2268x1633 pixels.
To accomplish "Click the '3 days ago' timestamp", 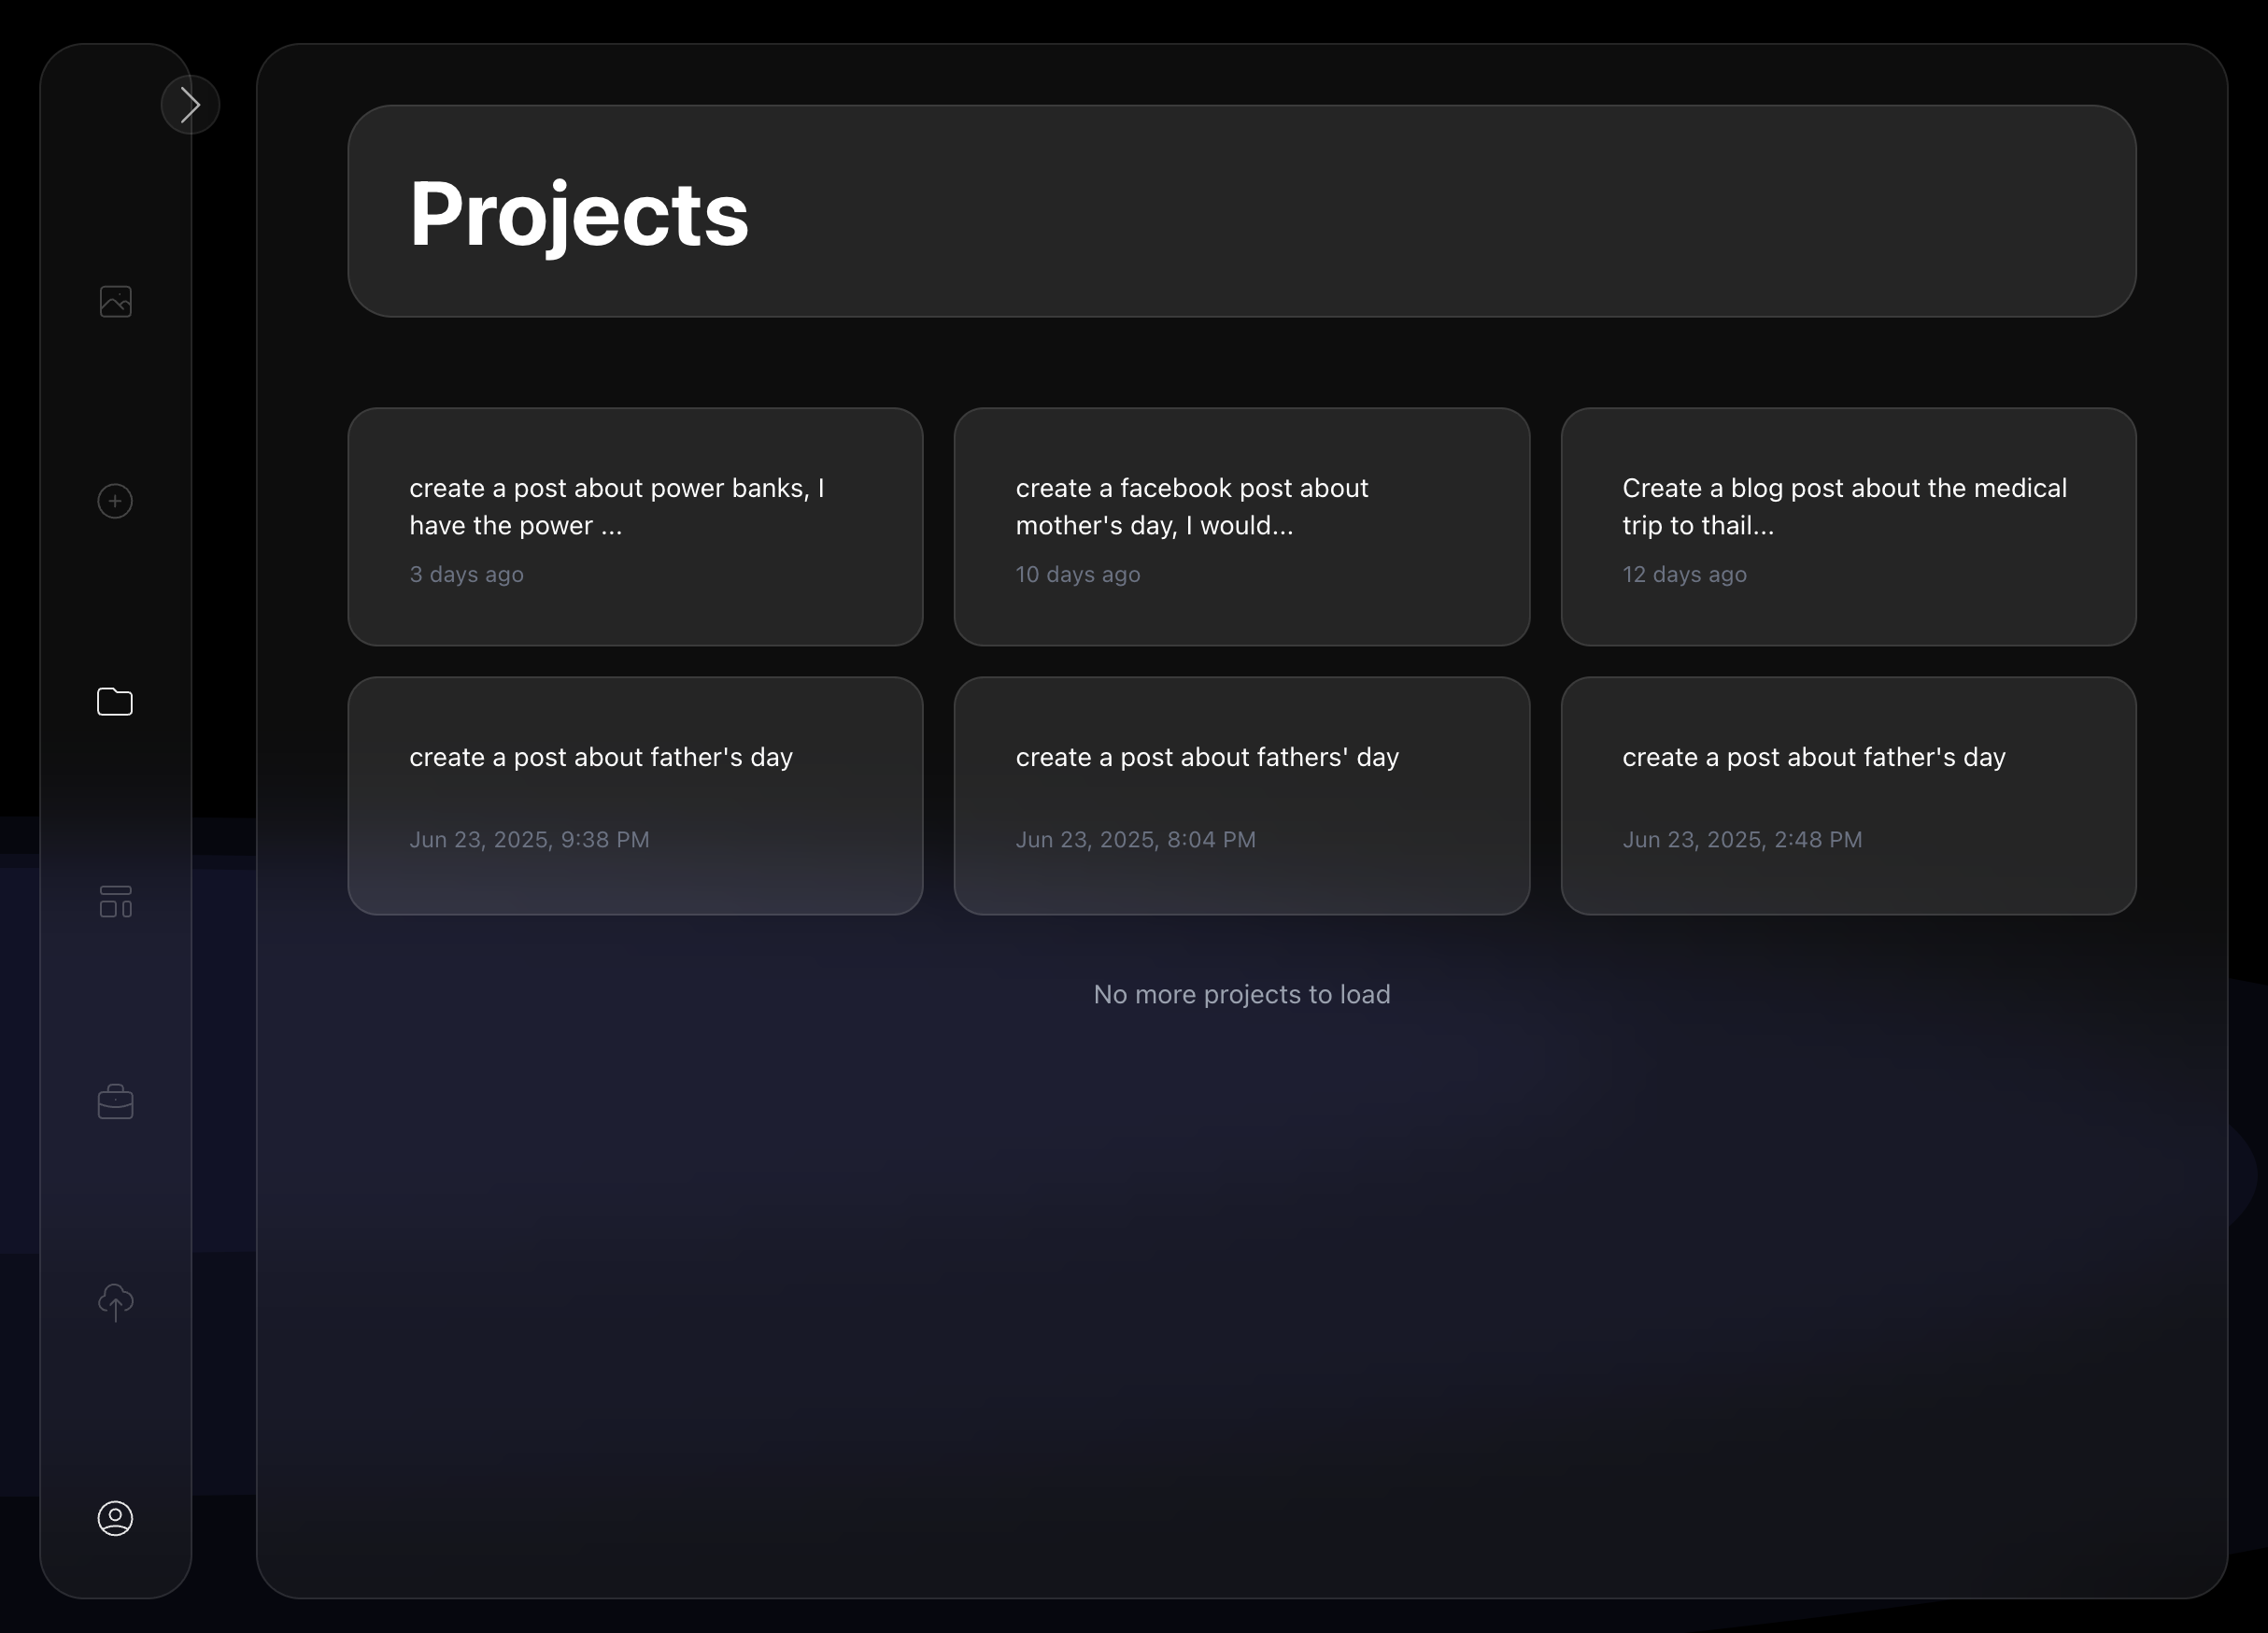I will pos(465,574).
